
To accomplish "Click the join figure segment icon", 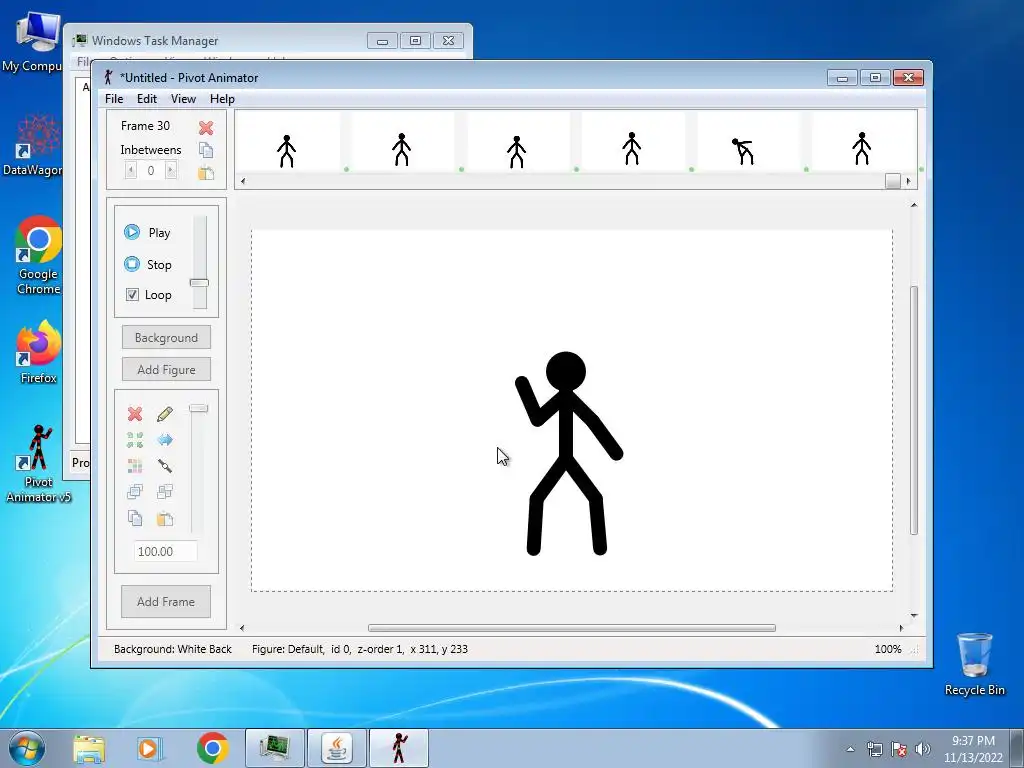I will point(165,466).
